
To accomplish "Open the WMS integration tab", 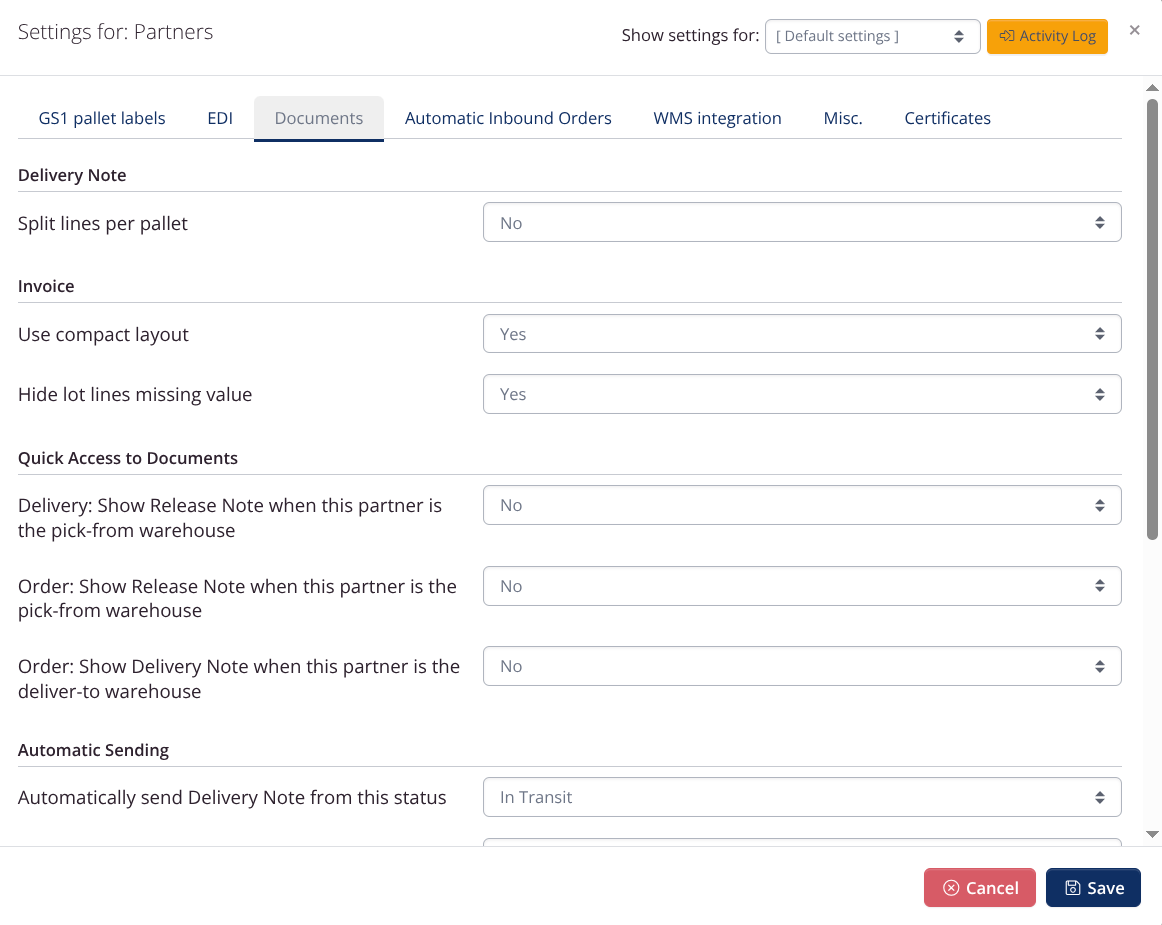I will click(x=717, y=117).
